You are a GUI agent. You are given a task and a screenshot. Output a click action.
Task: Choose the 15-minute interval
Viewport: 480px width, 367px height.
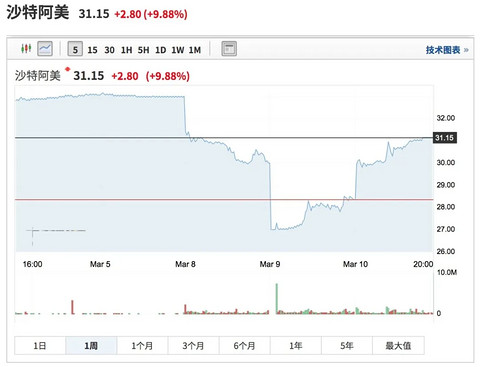coord(92,50)
